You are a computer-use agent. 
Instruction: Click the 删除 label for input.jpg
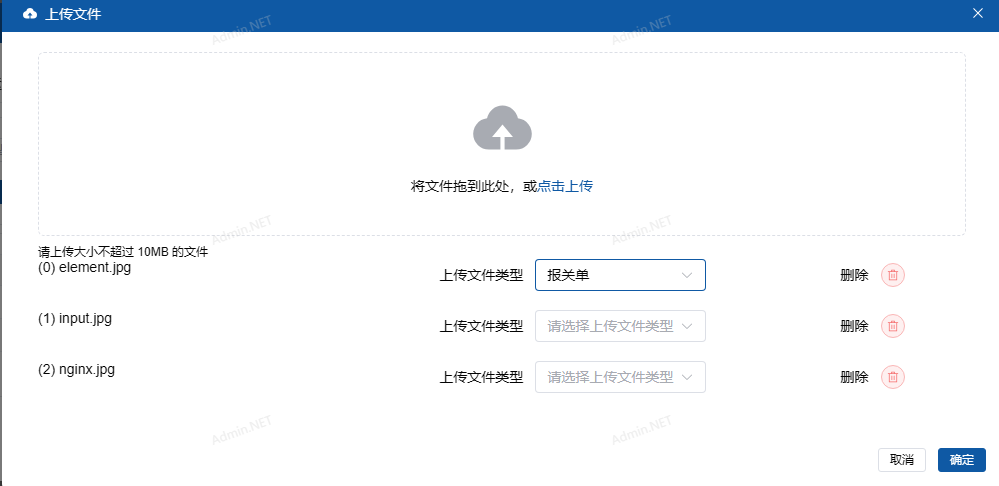(854, 326)
